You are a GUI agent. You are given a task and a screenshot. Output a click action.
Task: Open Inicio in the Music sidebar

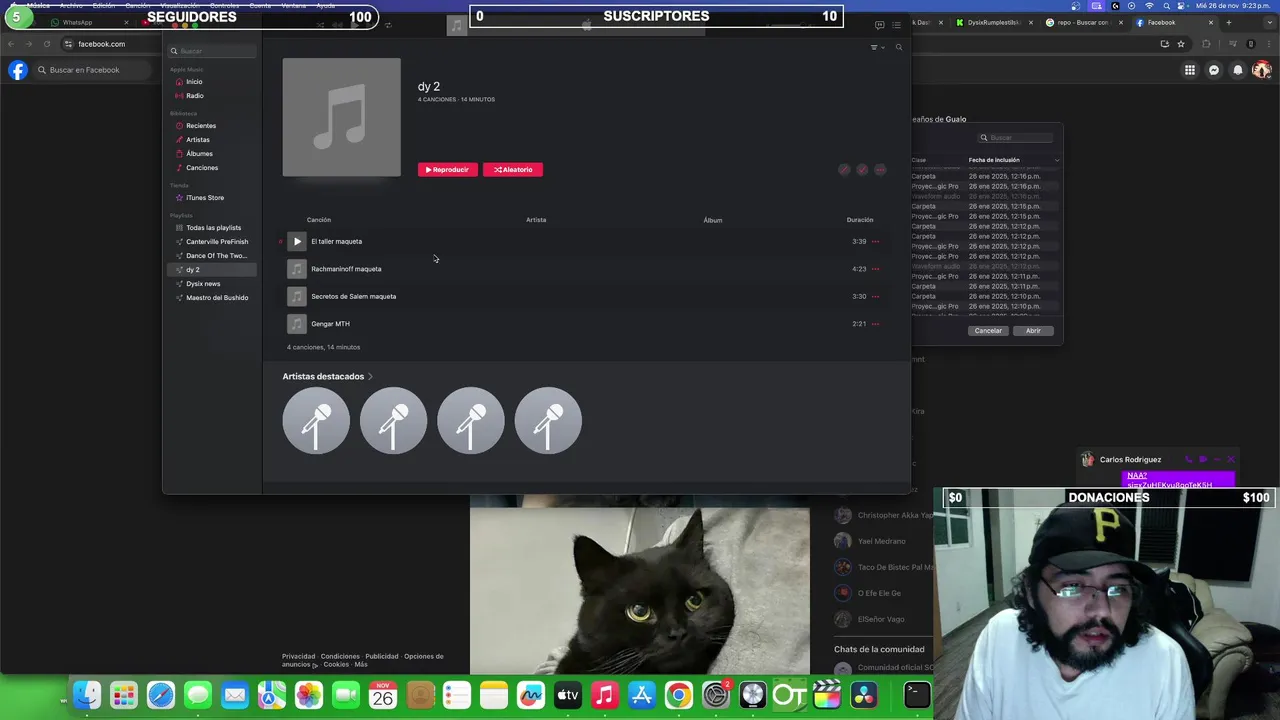(194, 82)
